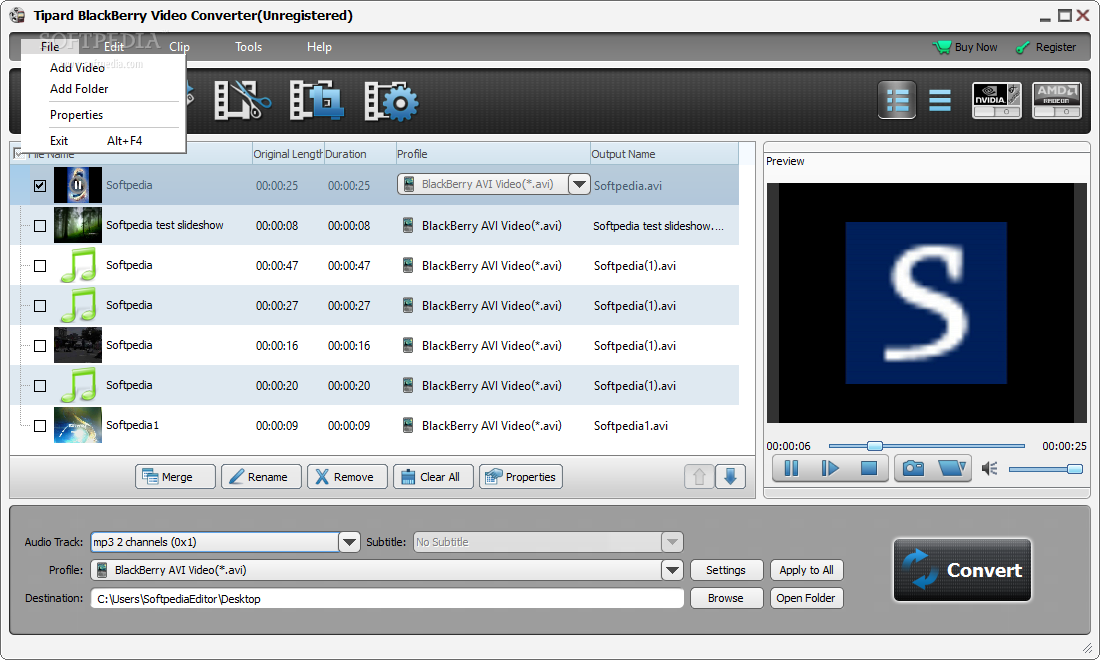The image size is (1100, 660).
Task: Choose Add Video from File menu
Action: tap(77, 68)
